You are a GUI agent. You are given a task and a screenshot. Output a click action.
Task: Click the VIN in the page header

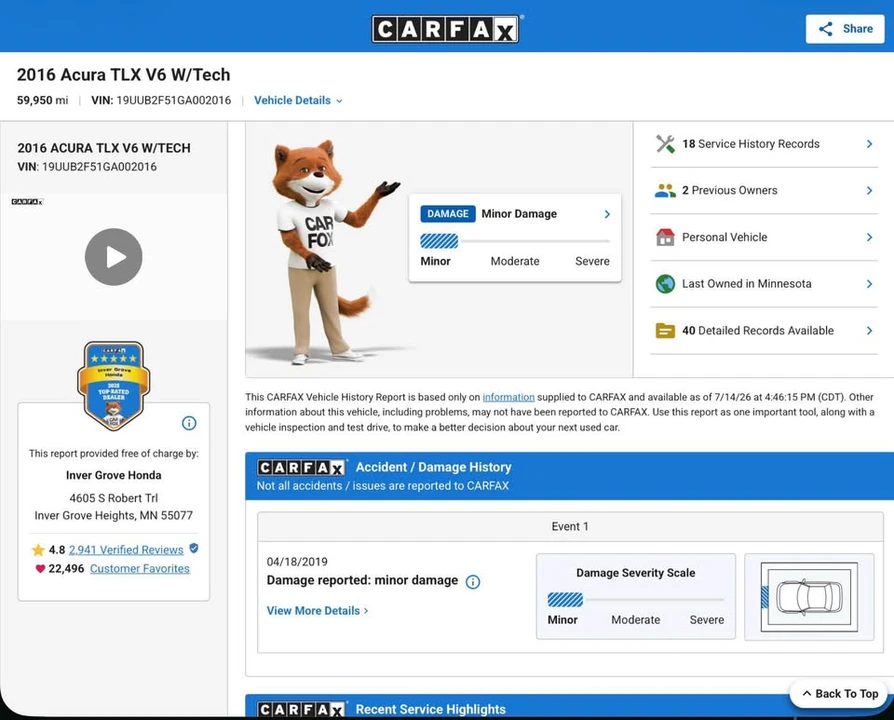click(x=161, y=100)
